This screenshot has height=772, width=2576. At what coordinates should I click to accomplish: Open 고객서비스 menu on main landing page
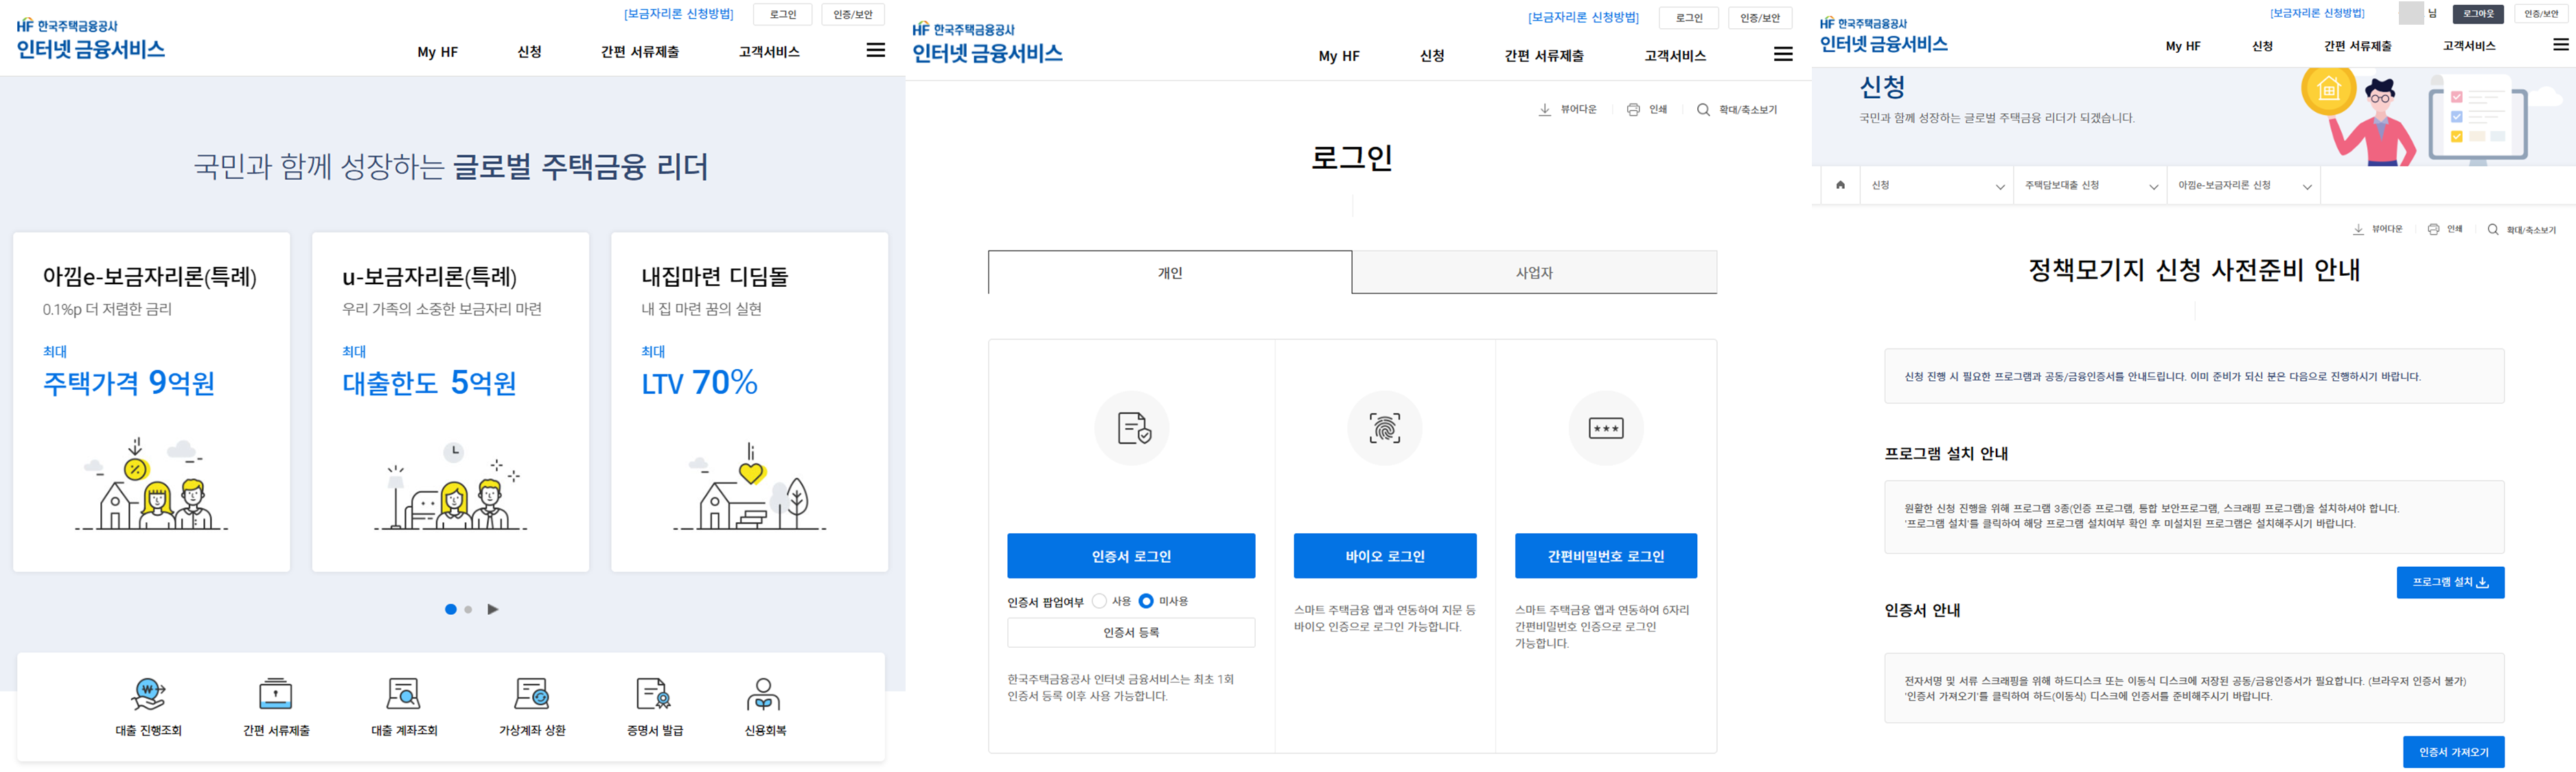[x=769, y=52]
